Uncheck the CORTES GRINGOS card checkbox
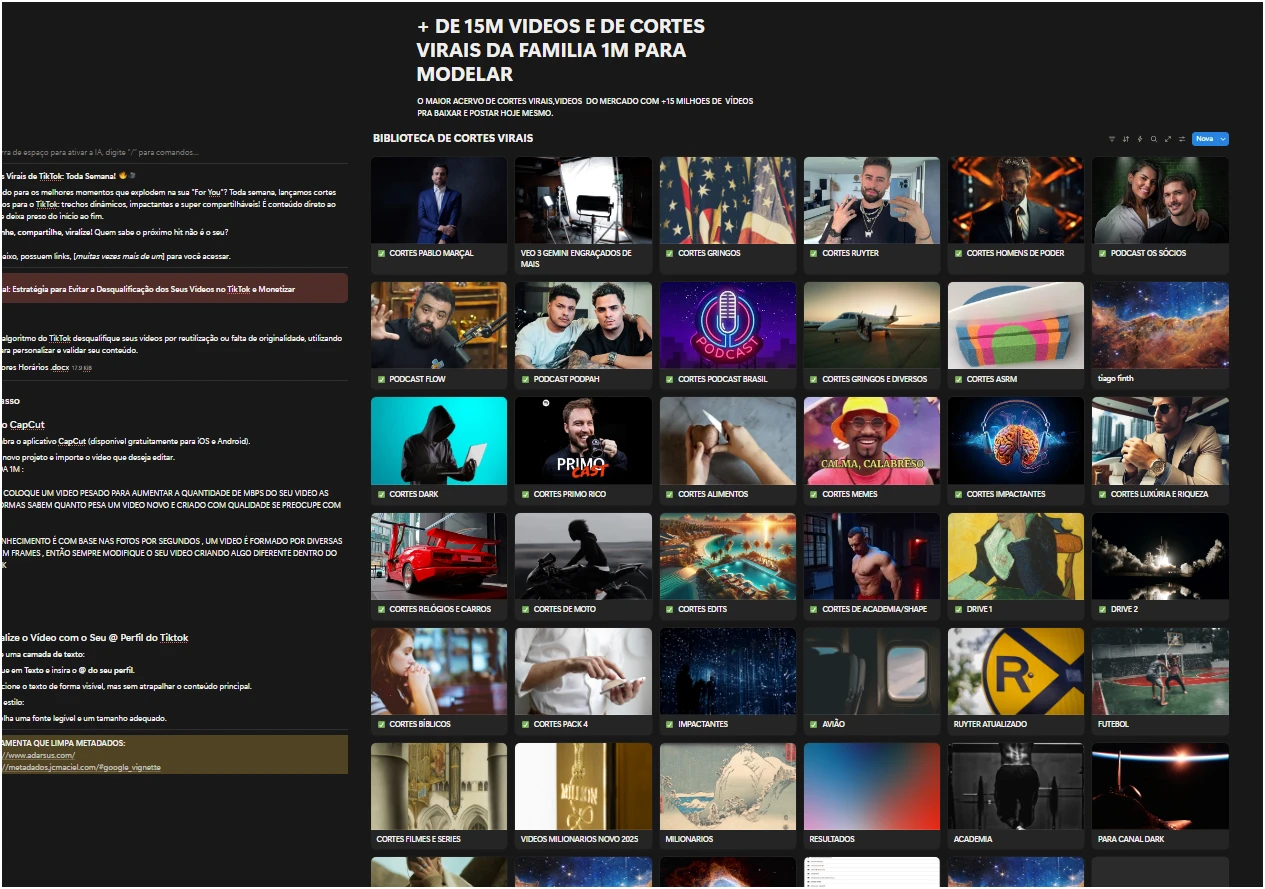This screenshot has height=889, width=1265. [670, 254]
